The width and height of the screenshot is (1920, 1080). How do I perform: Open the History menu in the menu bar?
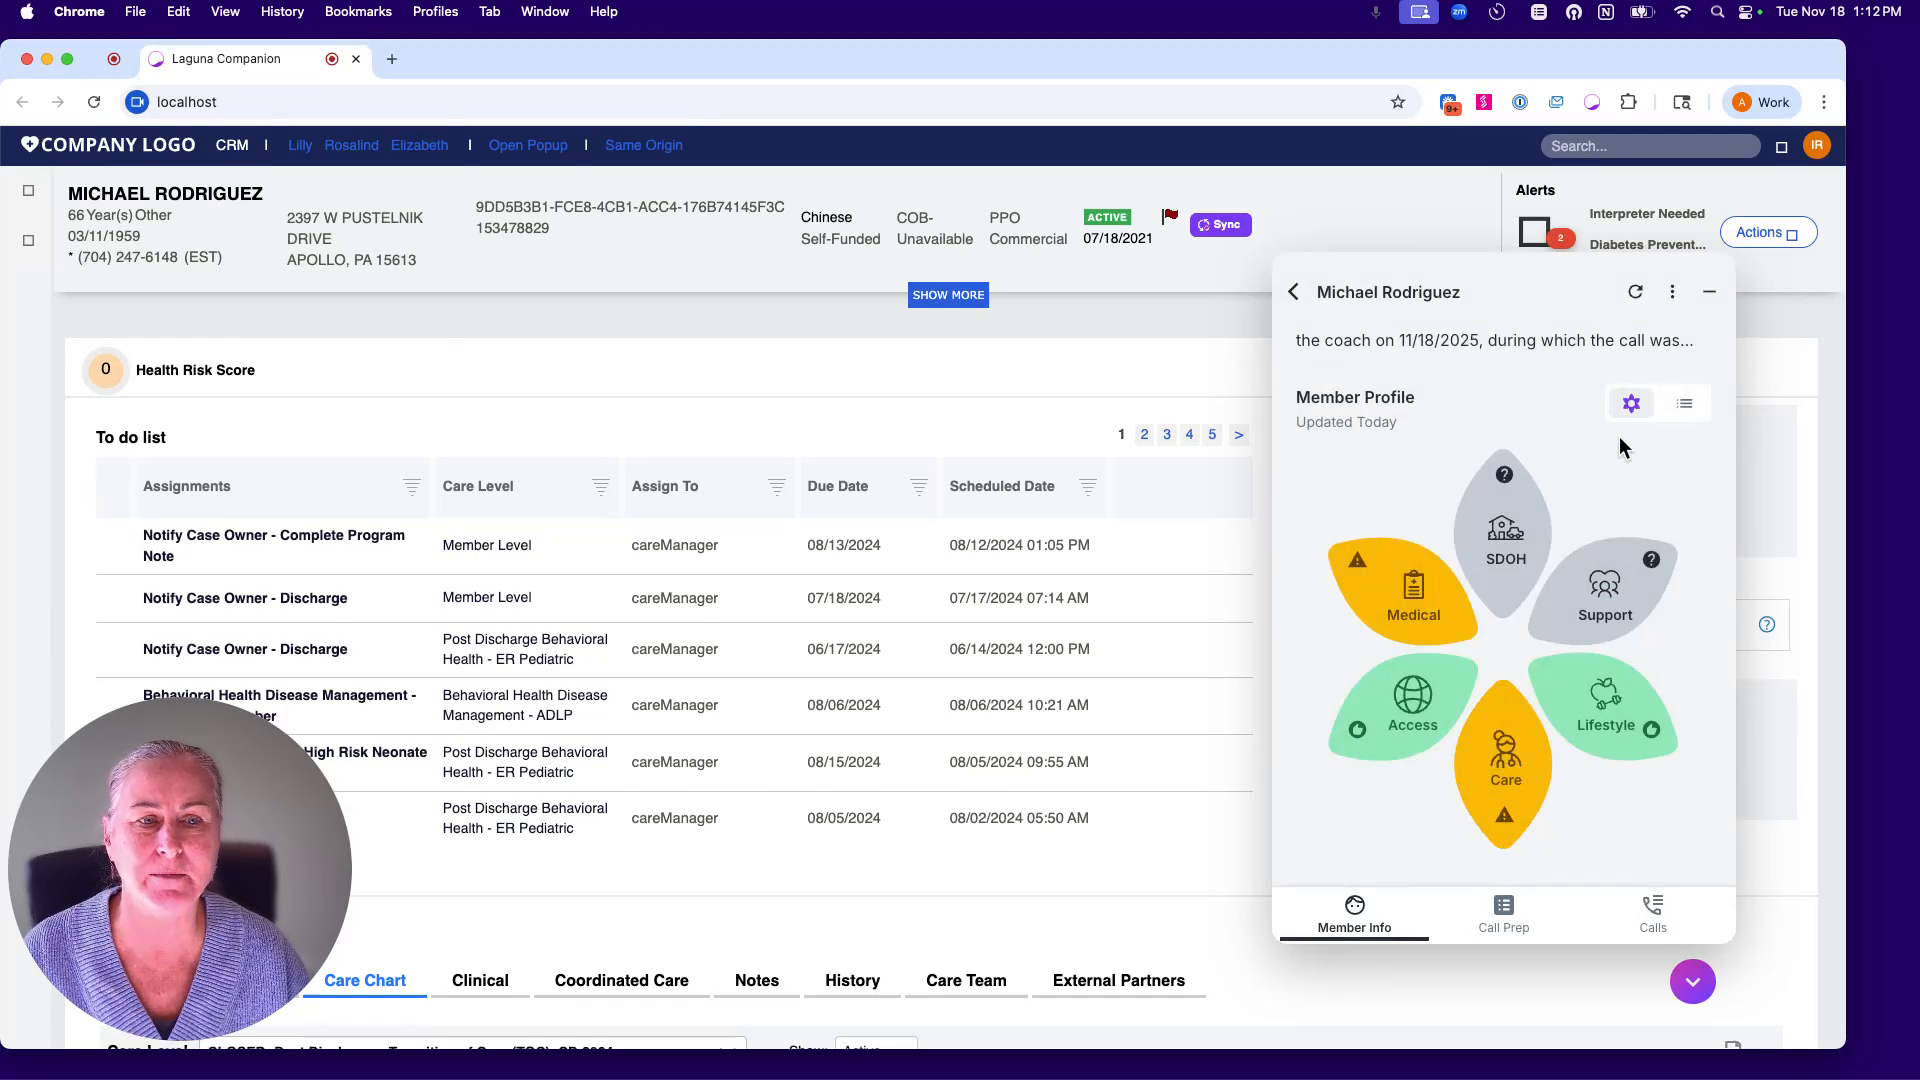coord(282,11)
